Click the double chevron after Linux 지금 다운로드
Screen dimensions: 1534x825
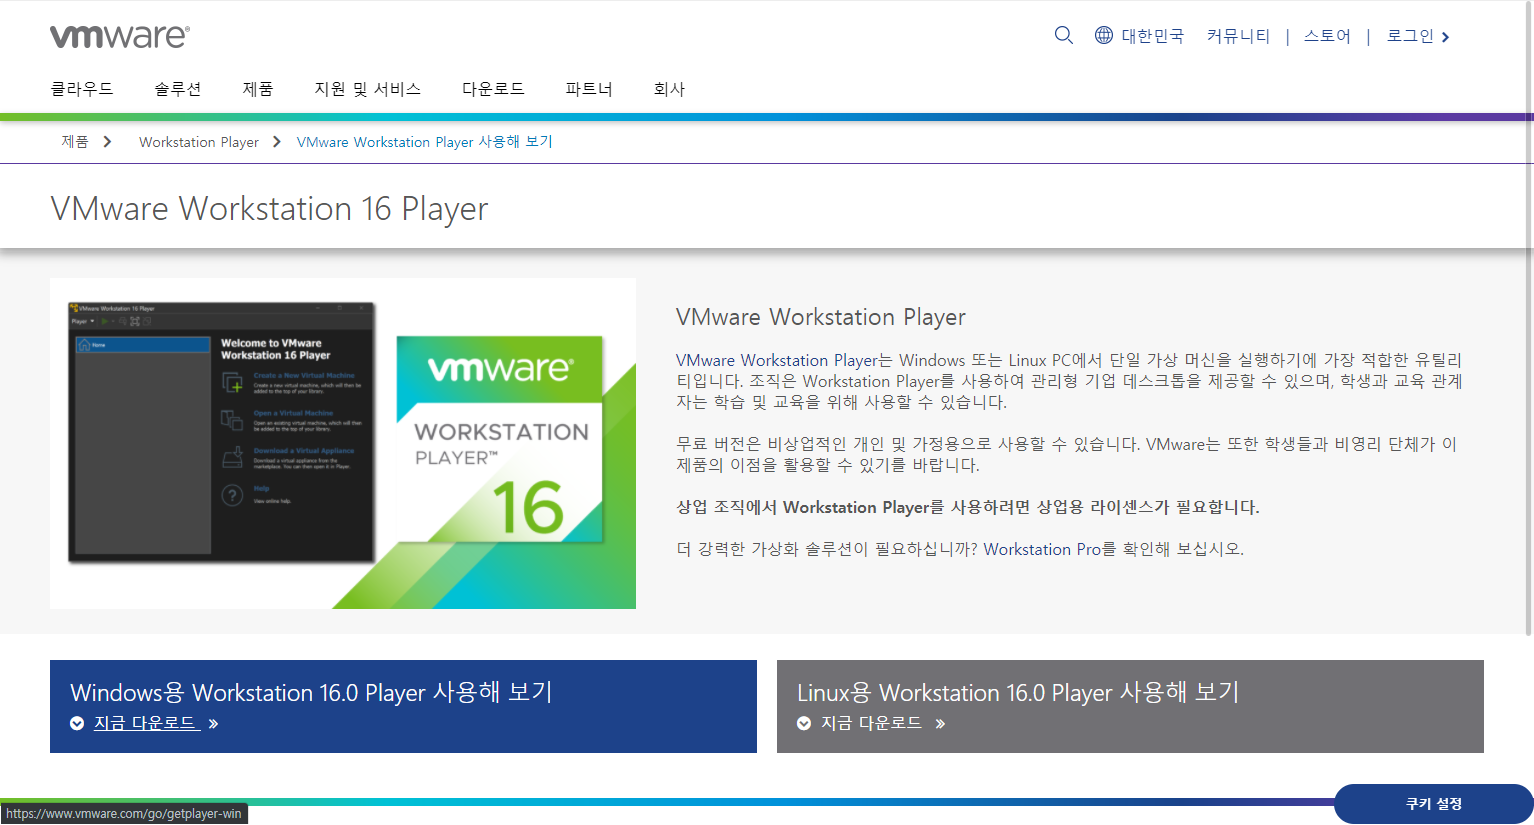940,724
